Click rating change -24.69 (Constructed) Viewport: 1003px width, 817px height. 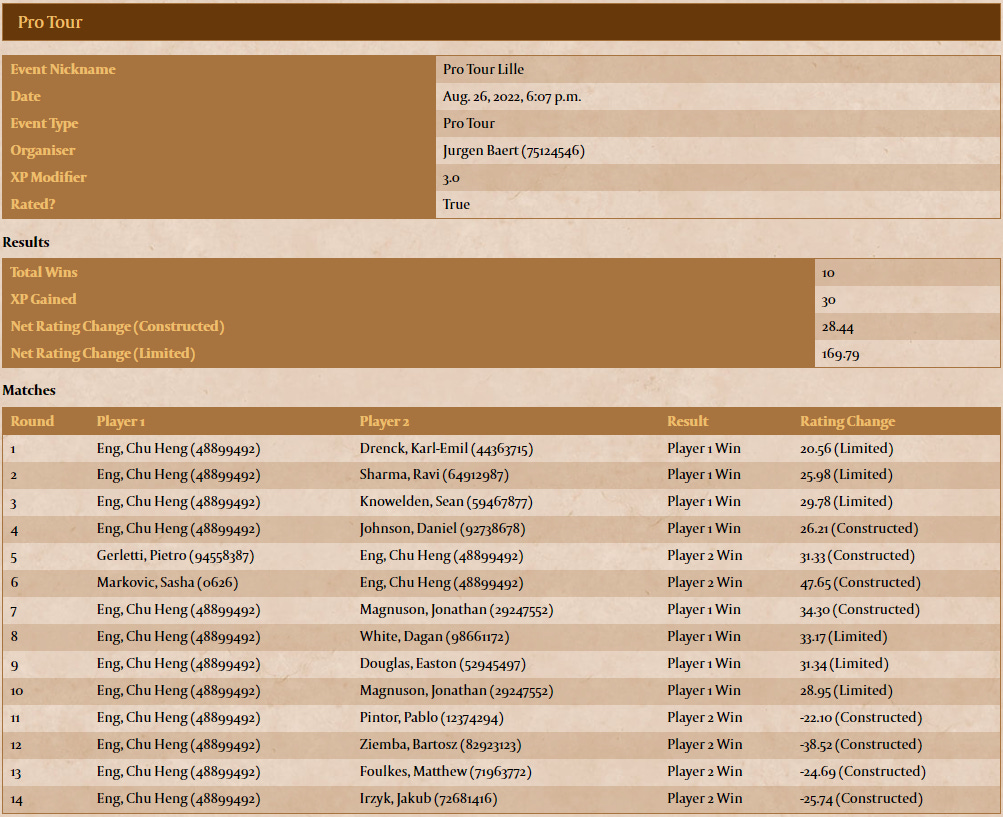pyautogui.click(x=863, y=772)
